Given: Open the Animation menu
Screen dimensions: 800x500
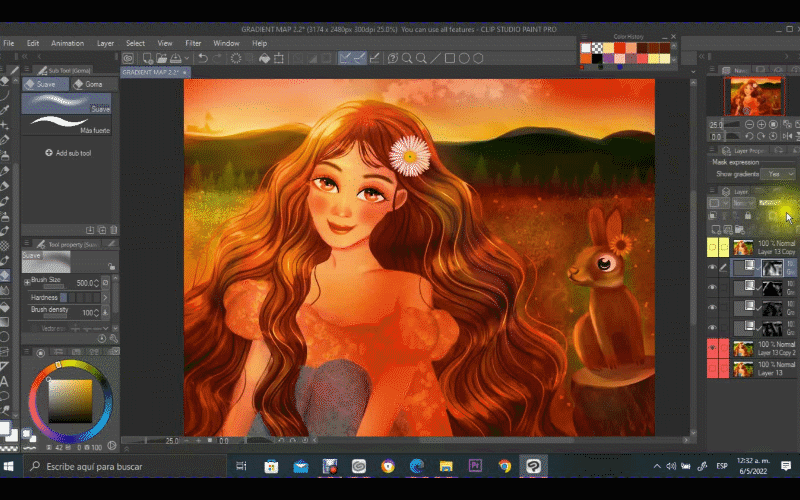Looking at the screenshot, I should pyautogui.click(x=67, y=44).
